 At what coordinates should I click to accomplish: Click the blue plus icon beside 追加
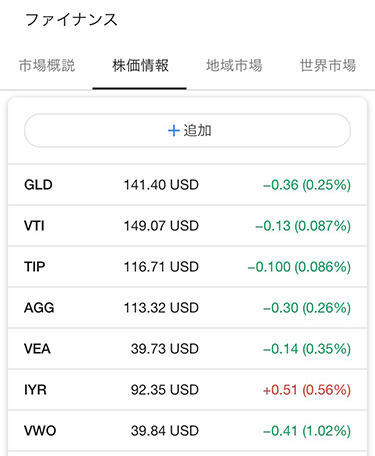(174, 131)
